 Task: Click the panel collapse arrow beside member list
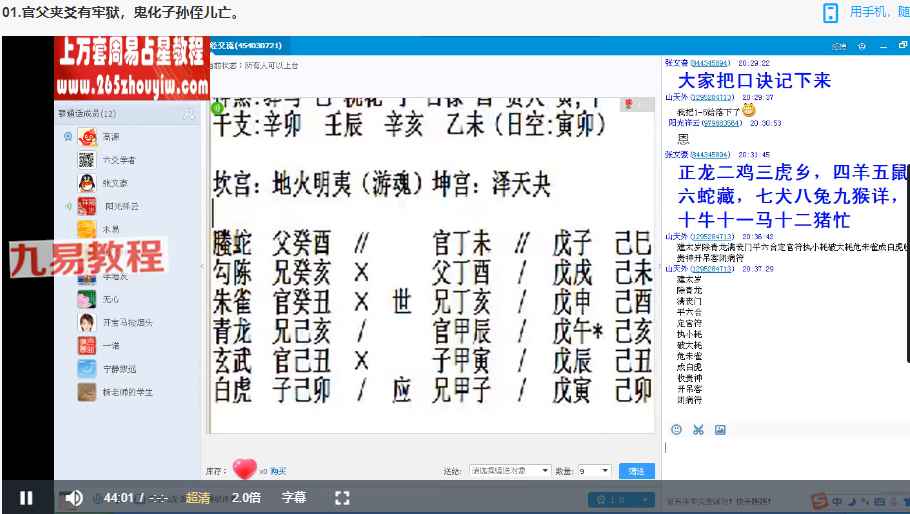coord(202,266)
